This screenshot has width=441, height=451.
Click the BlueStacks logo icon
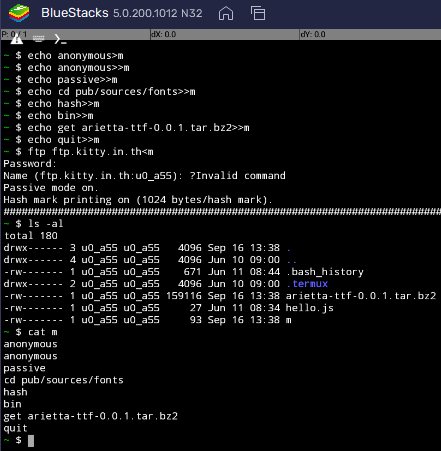19,13
